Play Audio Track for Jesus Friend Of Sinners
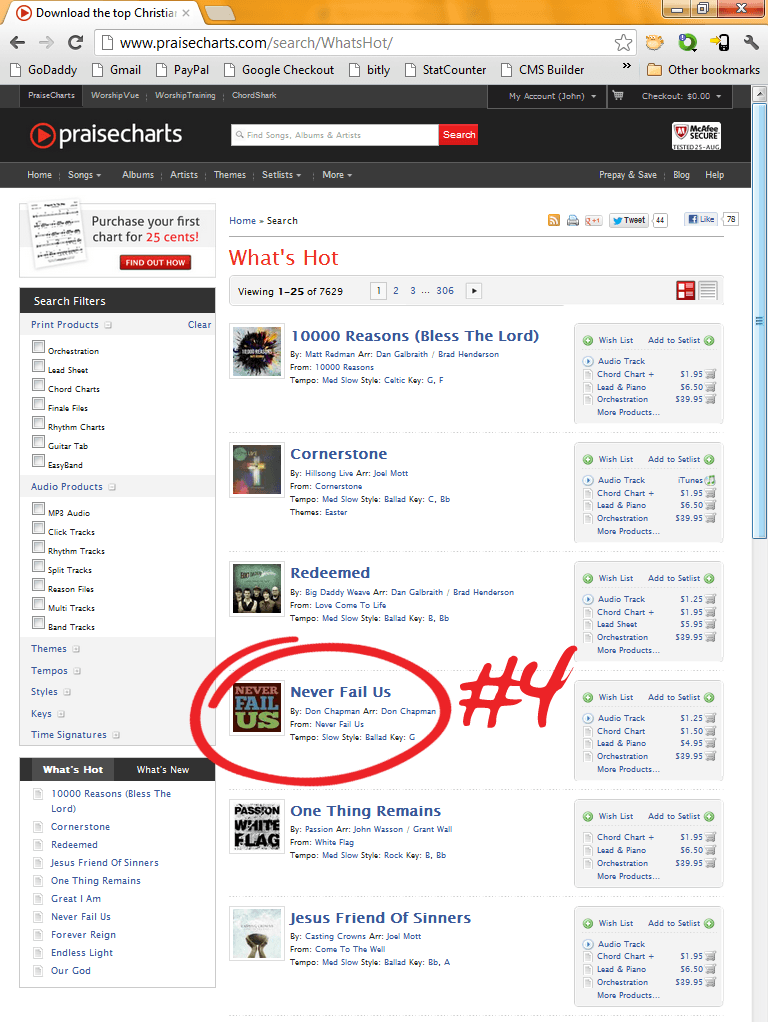 [587, 944]
